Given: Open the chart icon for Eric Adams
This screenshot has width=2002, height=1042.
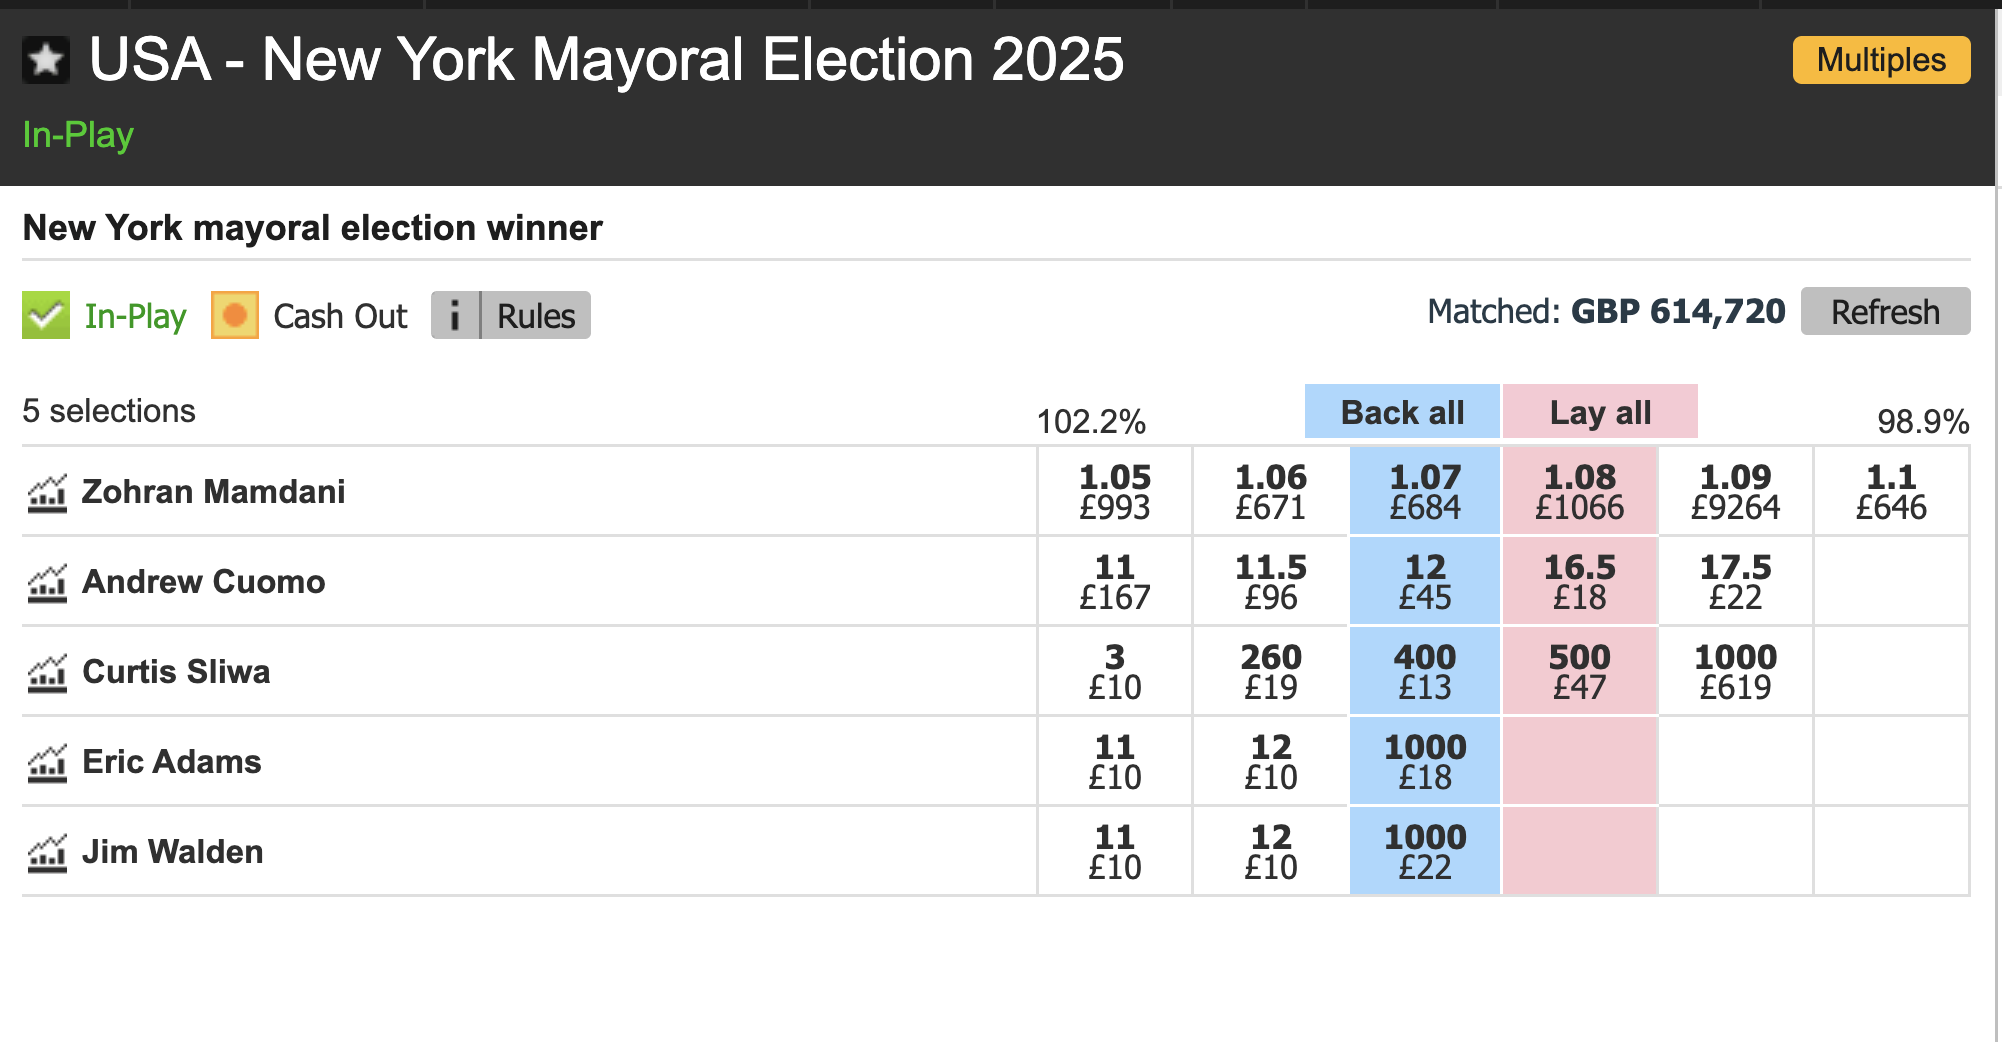Looking at the screenshot, I should tap(47, 763).
